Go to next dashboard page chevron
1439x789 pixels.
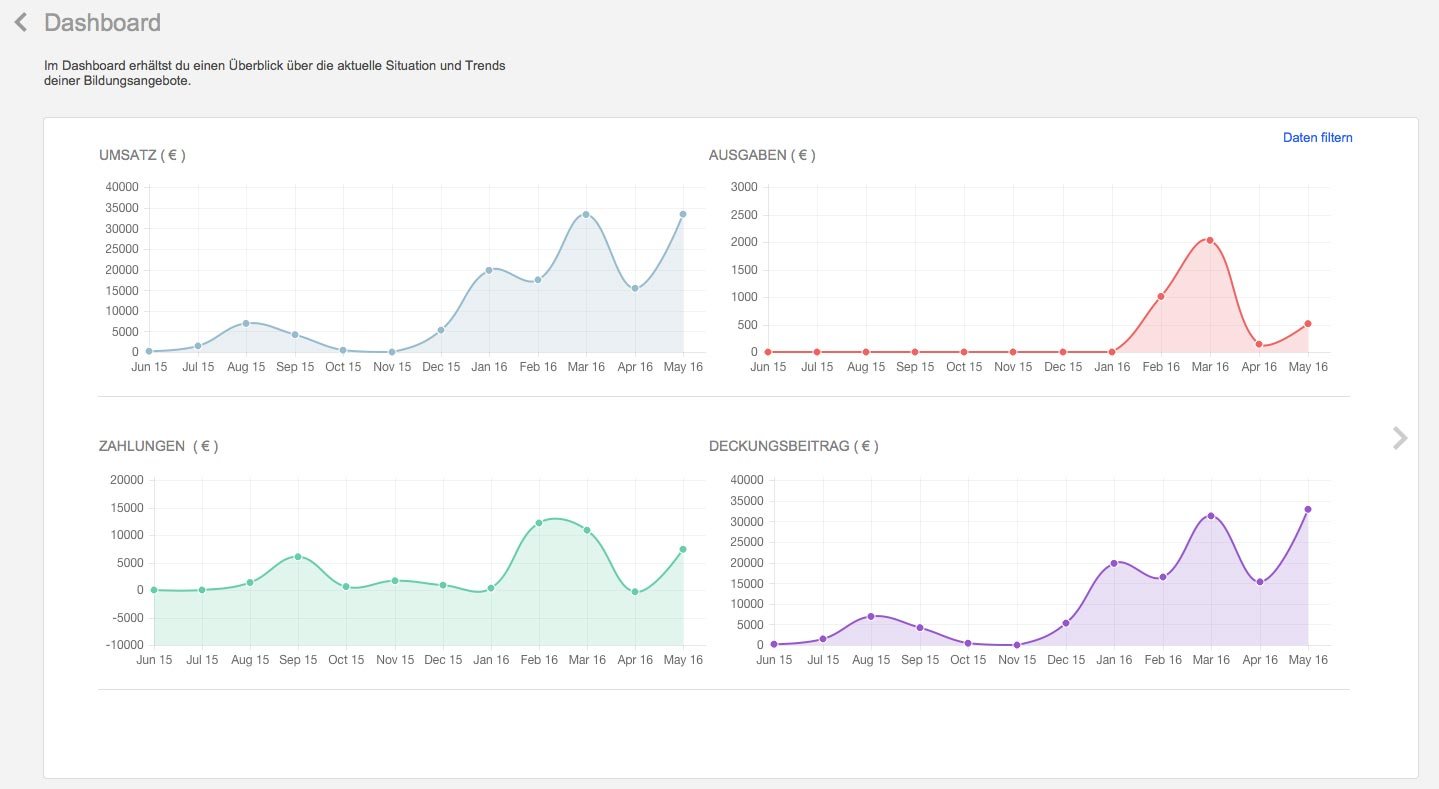coord(1400,437)
